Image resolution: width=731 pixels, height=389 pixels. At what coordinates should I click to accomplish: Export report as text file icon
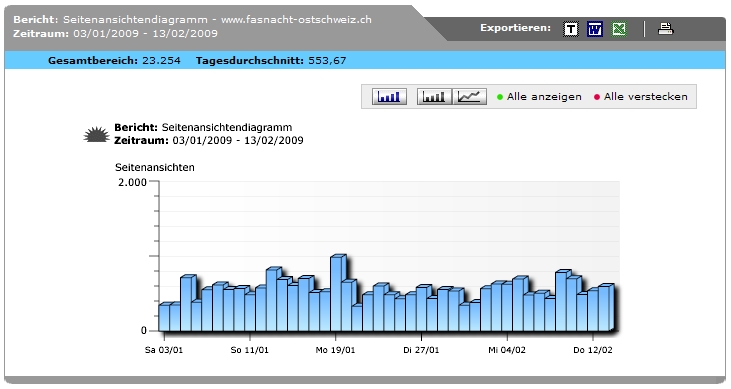point(571,29)
